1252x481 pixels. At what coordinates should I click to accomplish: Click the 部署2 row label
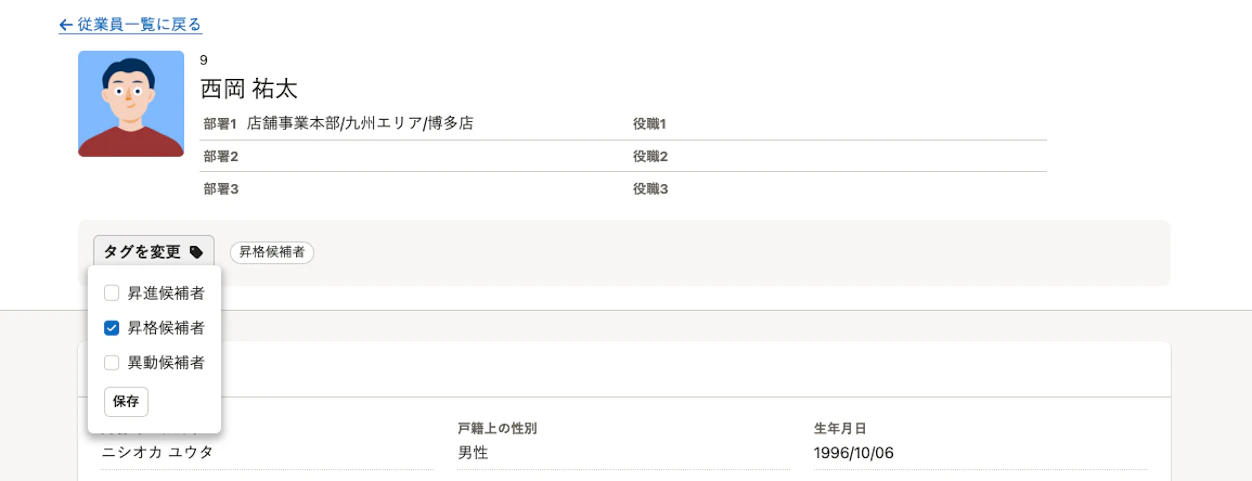(x=220, y=156)
